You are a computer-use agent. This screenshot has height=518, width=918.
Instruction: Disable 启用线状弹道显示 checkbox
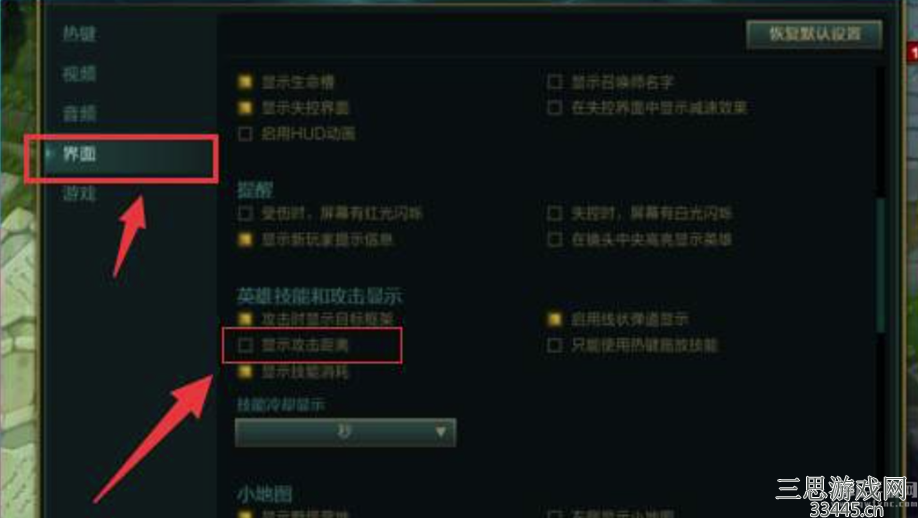[x=554, y=319]
